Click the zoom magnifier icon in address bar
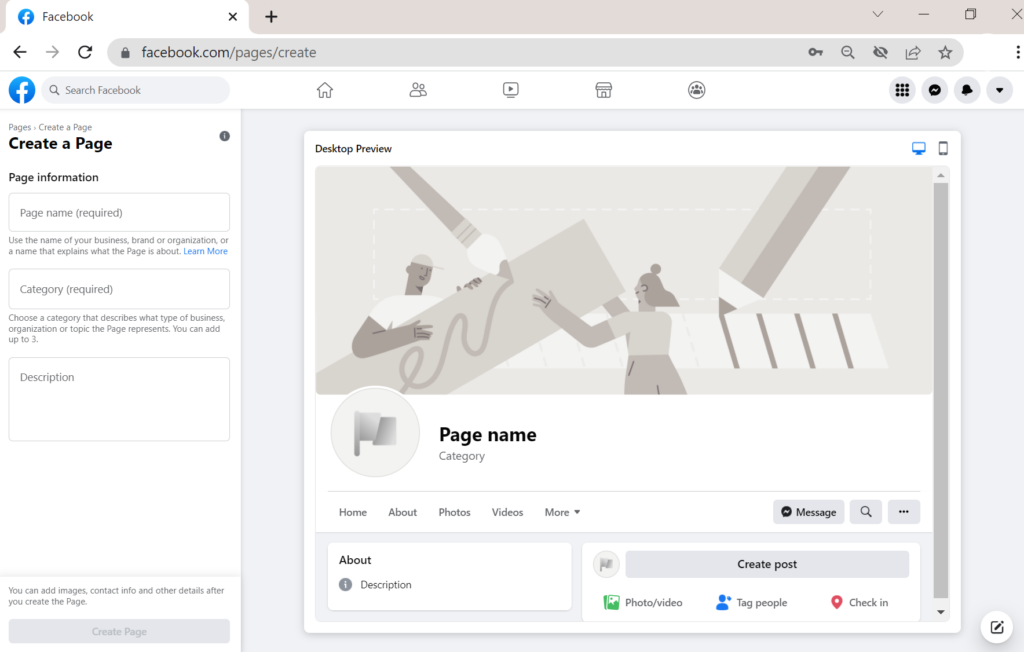Image resolution: width=1024 pixels, height=652 pixels. tap(848, 52)
